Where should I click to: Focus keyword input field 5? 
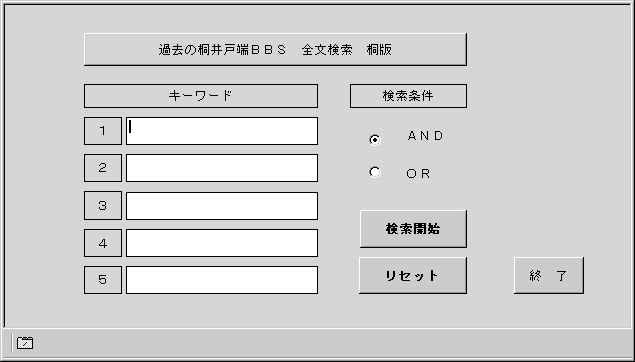click(222, 280)
